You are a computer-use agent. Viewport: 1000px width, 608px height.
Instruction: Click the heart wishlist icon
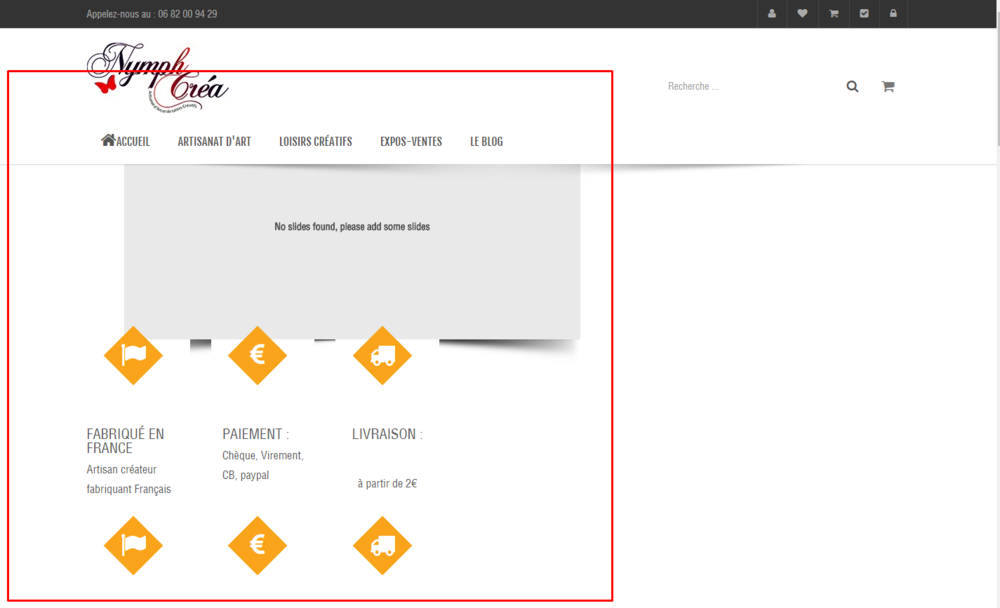(802, 13)
